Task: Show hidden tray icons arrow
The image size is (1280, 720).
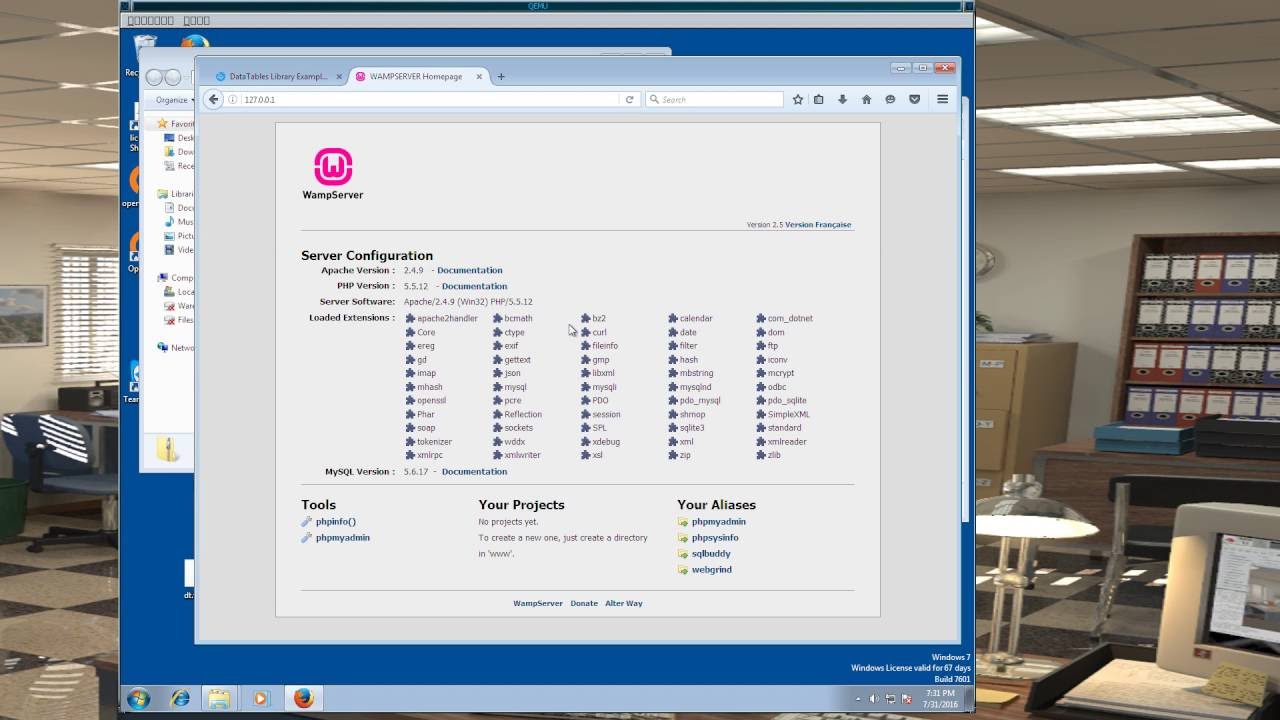Action: [857, 699]
